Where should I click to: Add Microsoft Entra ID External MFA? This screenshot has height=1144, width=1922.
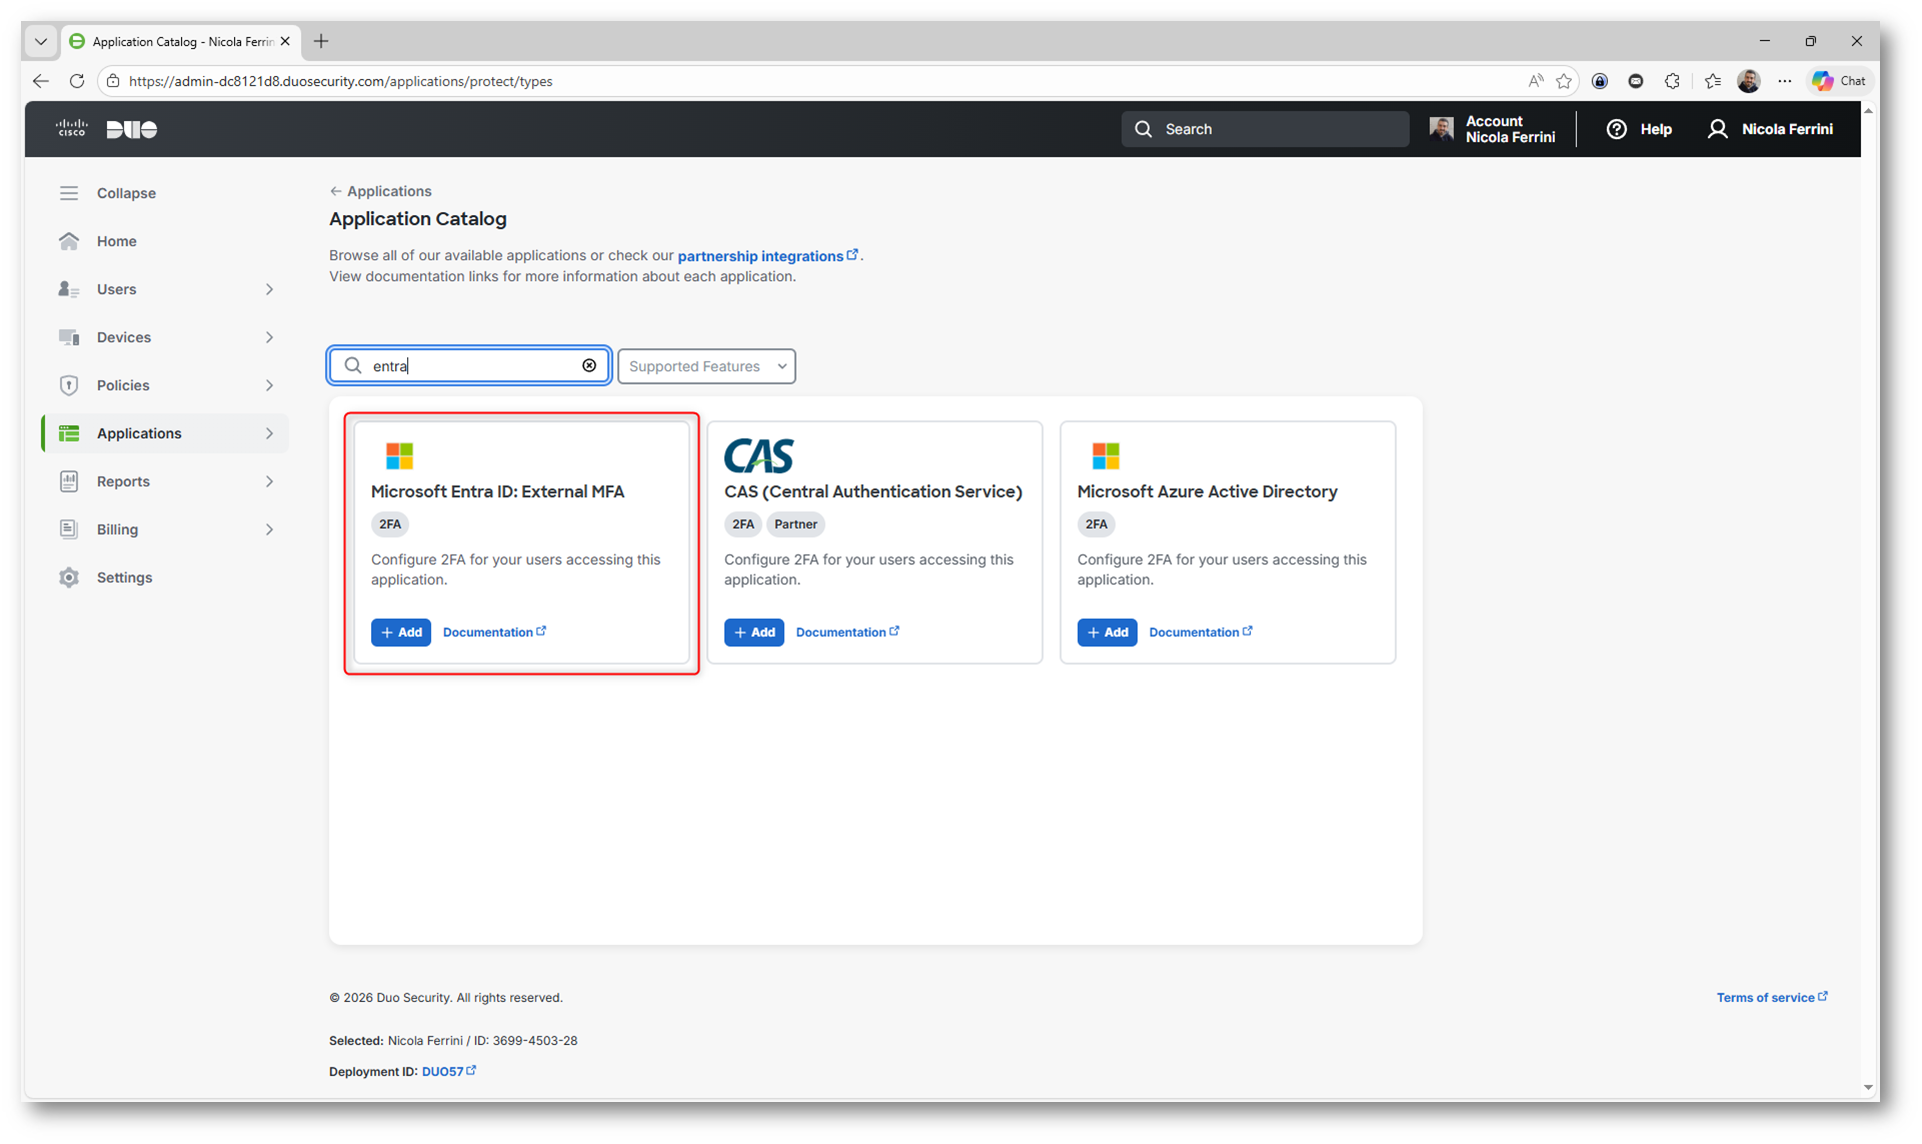tap(400, 632)
